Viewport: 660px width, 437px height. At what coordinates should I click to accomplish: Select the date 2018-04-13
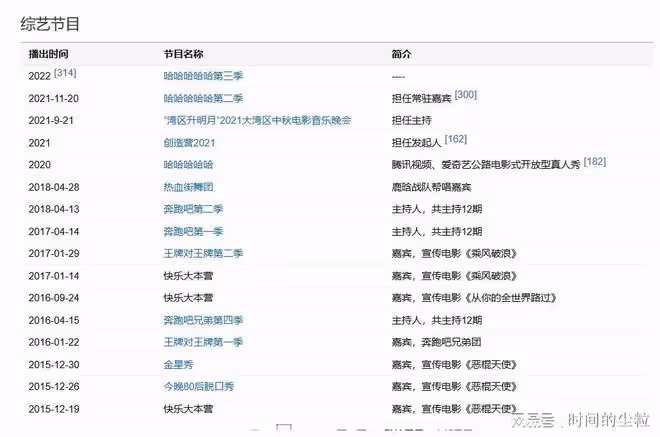[54, 209]
